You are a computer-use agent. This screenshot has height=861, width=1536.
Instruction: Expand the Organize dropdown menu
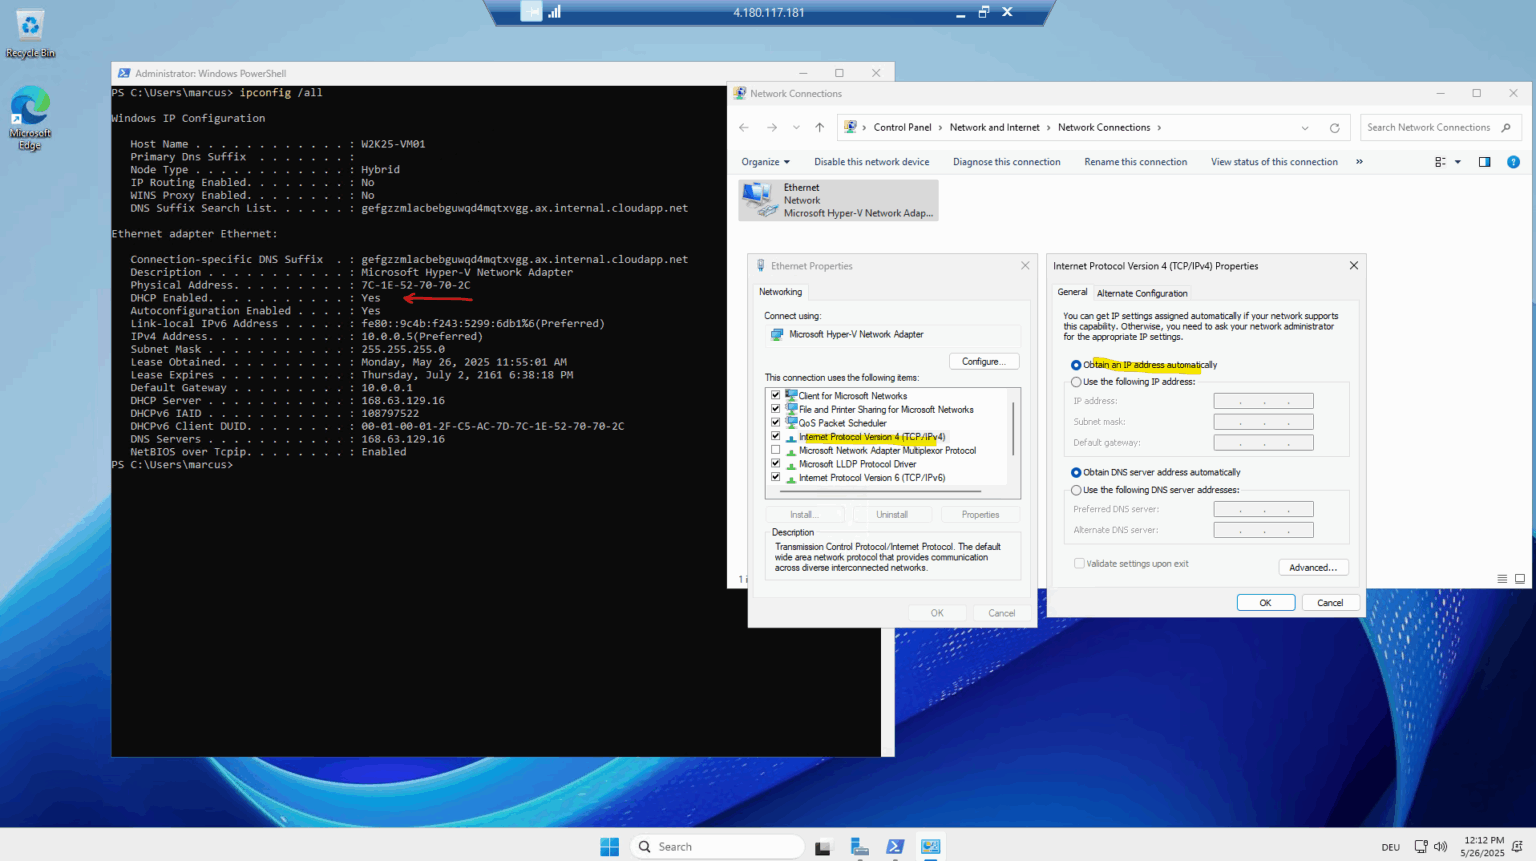tap(765, 162)
